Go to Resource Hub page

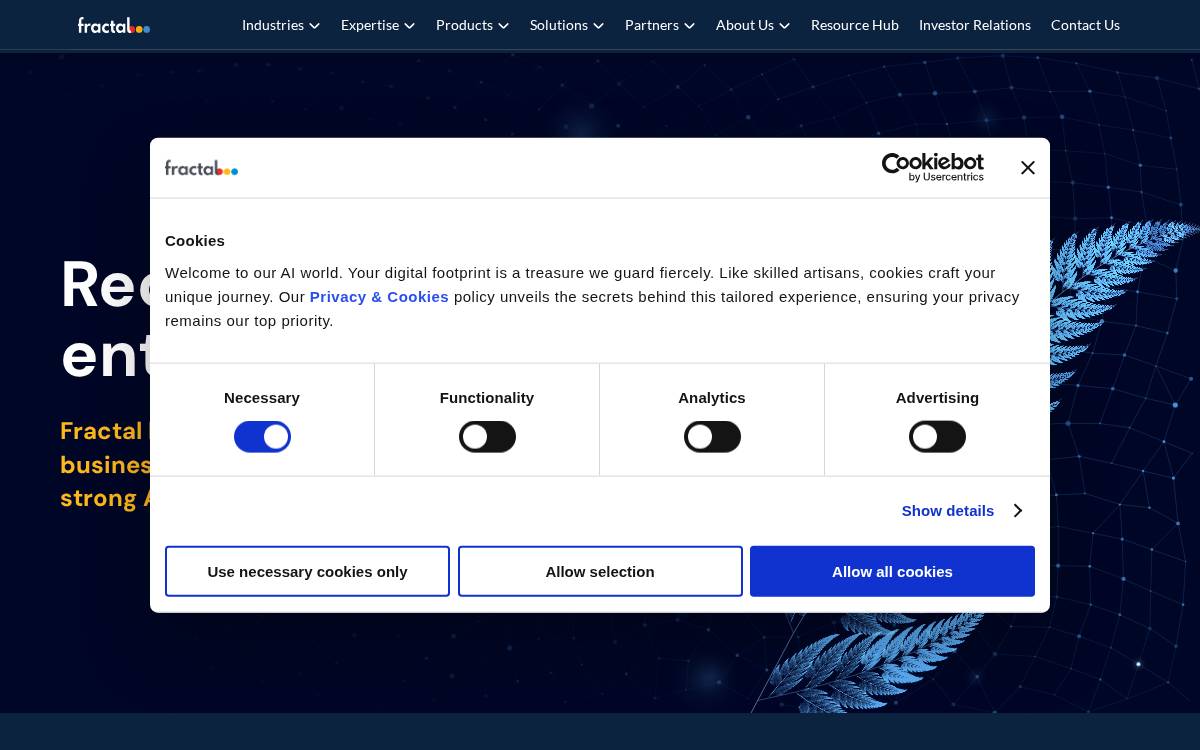point(855,25)
